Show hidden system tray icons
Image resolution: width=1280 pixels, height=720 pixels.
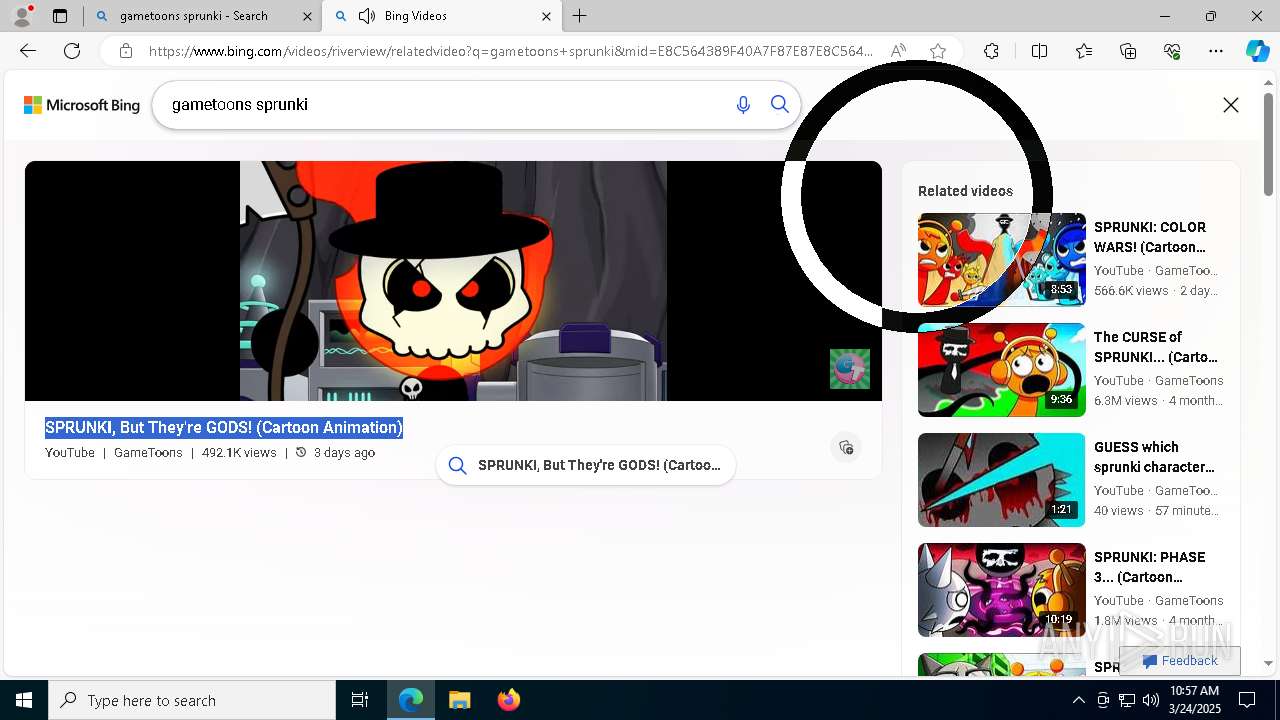point(1078,700)
